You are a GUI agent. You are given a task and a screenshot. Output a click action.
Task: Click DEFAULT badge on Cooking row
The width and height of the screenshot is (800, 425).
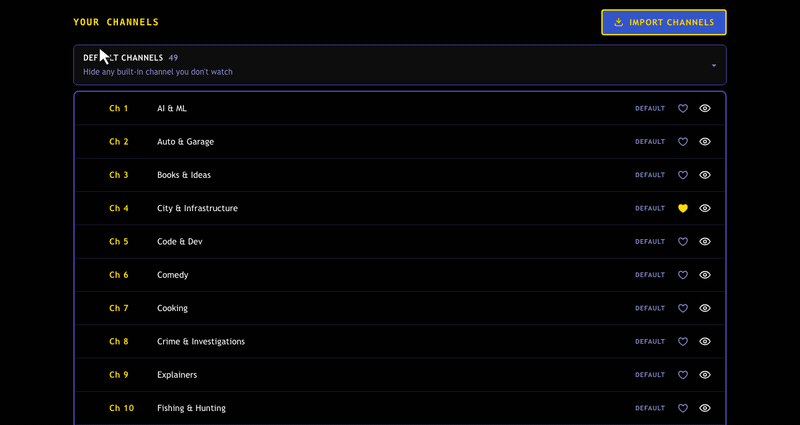tap(650, 308)
